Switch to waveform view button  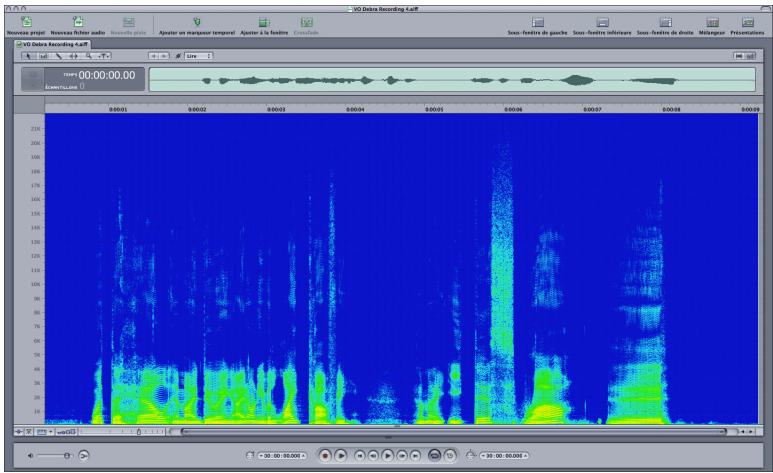(x=739, y=56)
